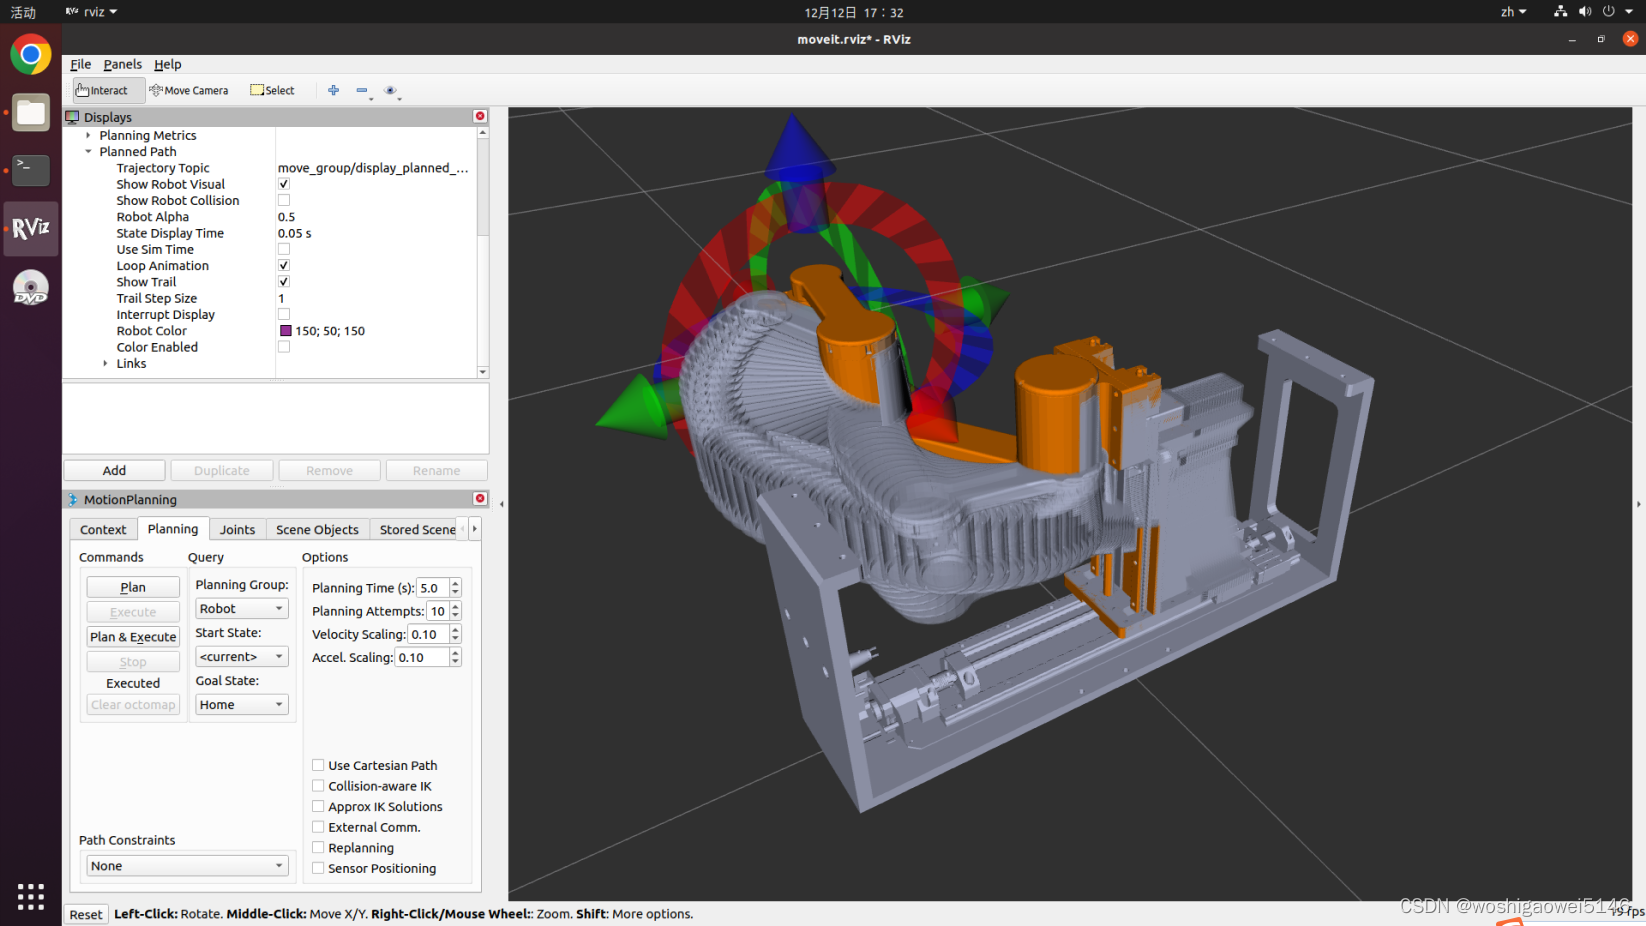The image size is (1646, 926).
Task: Enable Show Robot Collision checkbox
Action: tap(284, 200)
